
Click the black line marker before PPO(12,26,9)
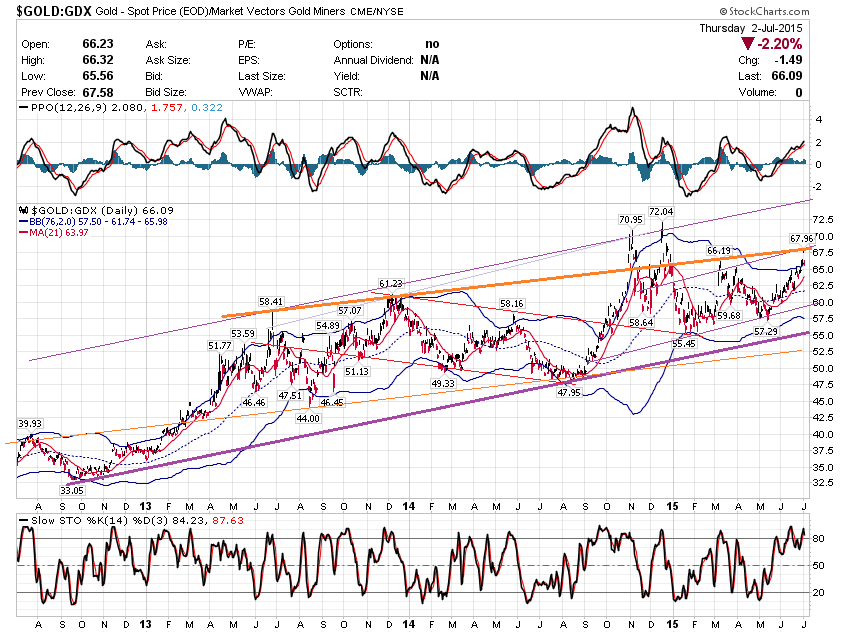click(x=23, y=107)
